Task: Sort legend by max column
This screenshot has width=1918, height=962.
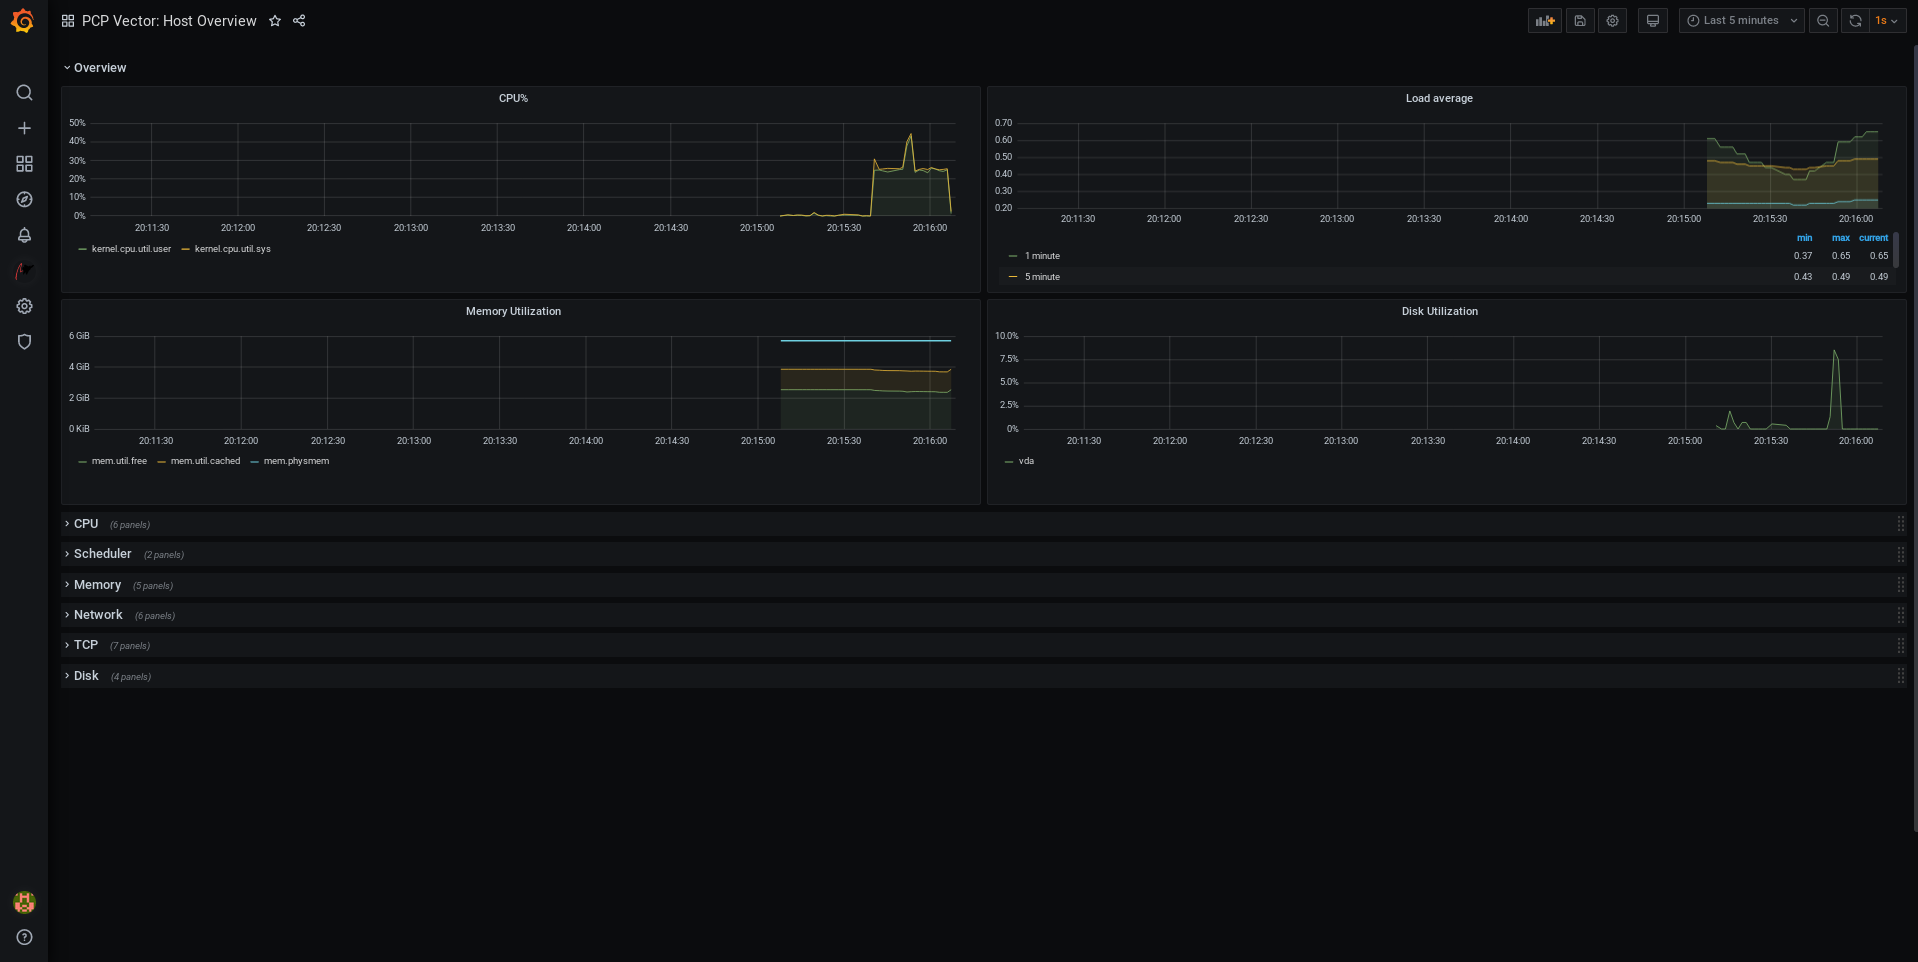Action: [x=1840, y=238]
